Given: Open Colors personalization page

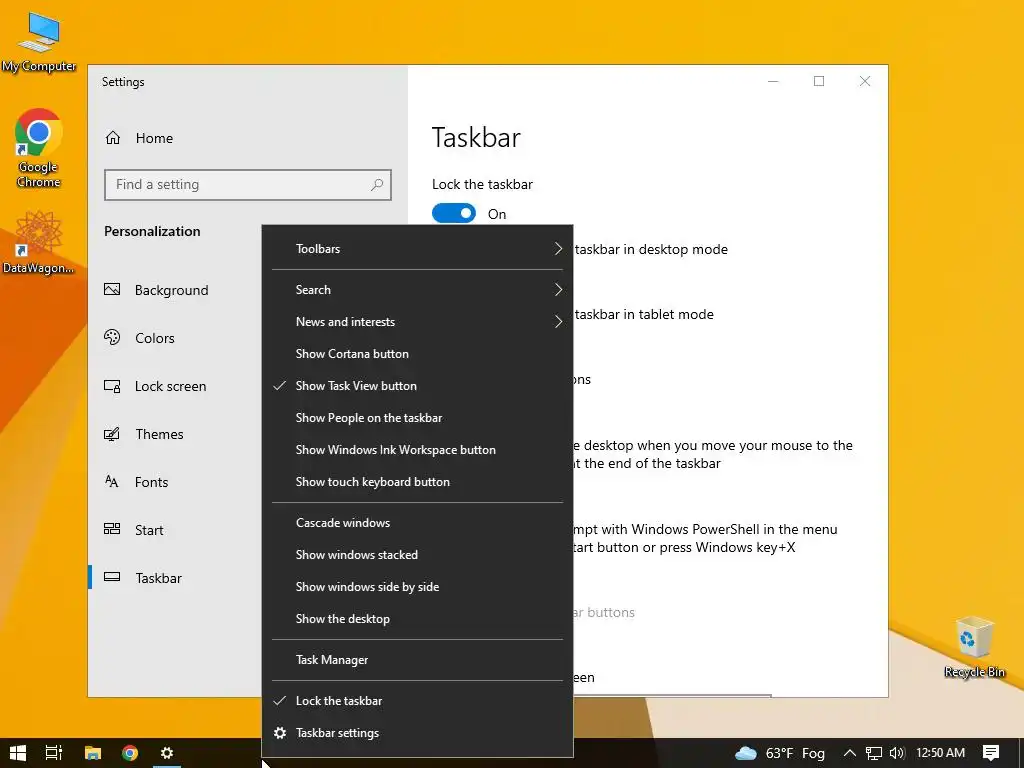Looking at the screenshot, I should click(x=140, y=338).
